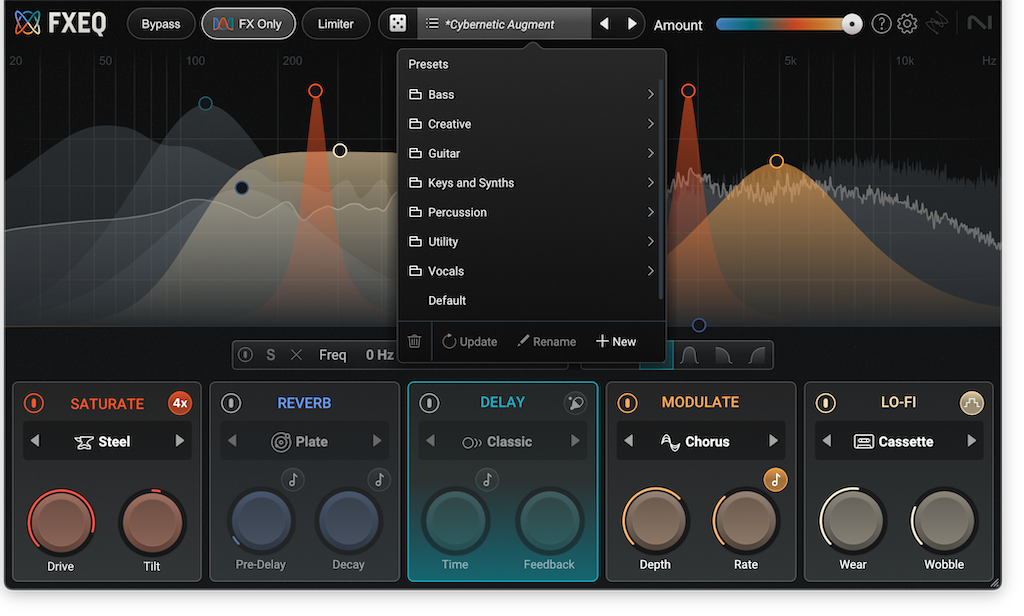Click the FXEQ logo icon
1024x616 pixels.
pyautogui.click(x=27, y=23)
